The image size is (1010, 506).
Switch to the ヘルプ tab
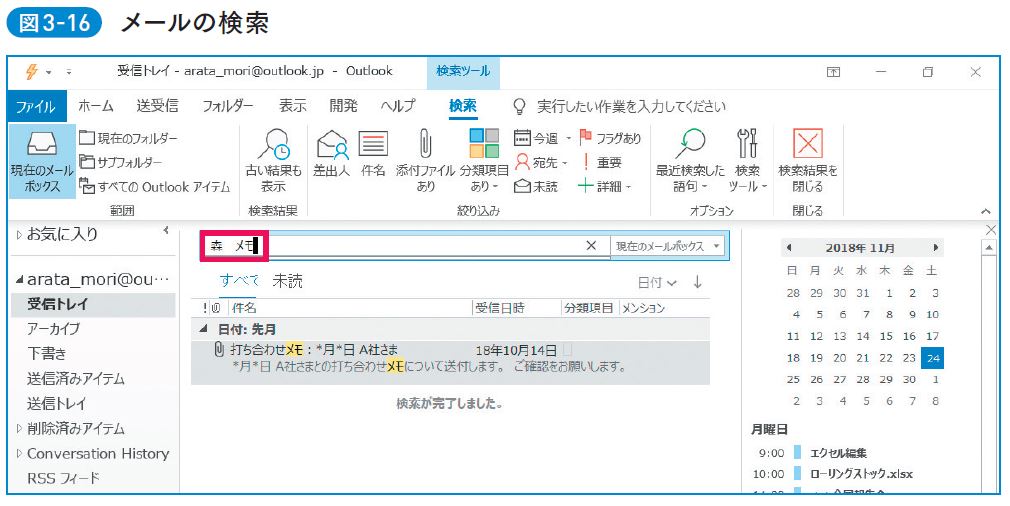398,106
